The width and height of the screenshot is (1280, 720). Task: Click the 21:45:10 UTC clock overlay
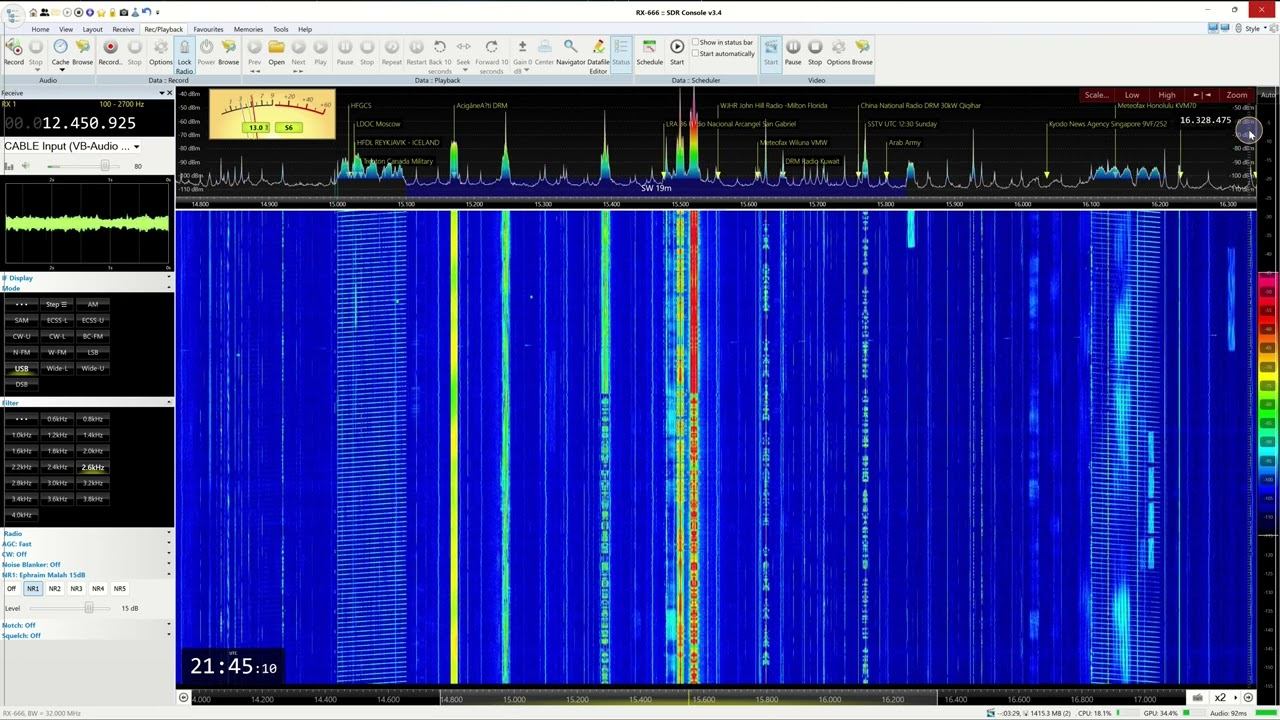pyautogui.click(x=233, y=667)
